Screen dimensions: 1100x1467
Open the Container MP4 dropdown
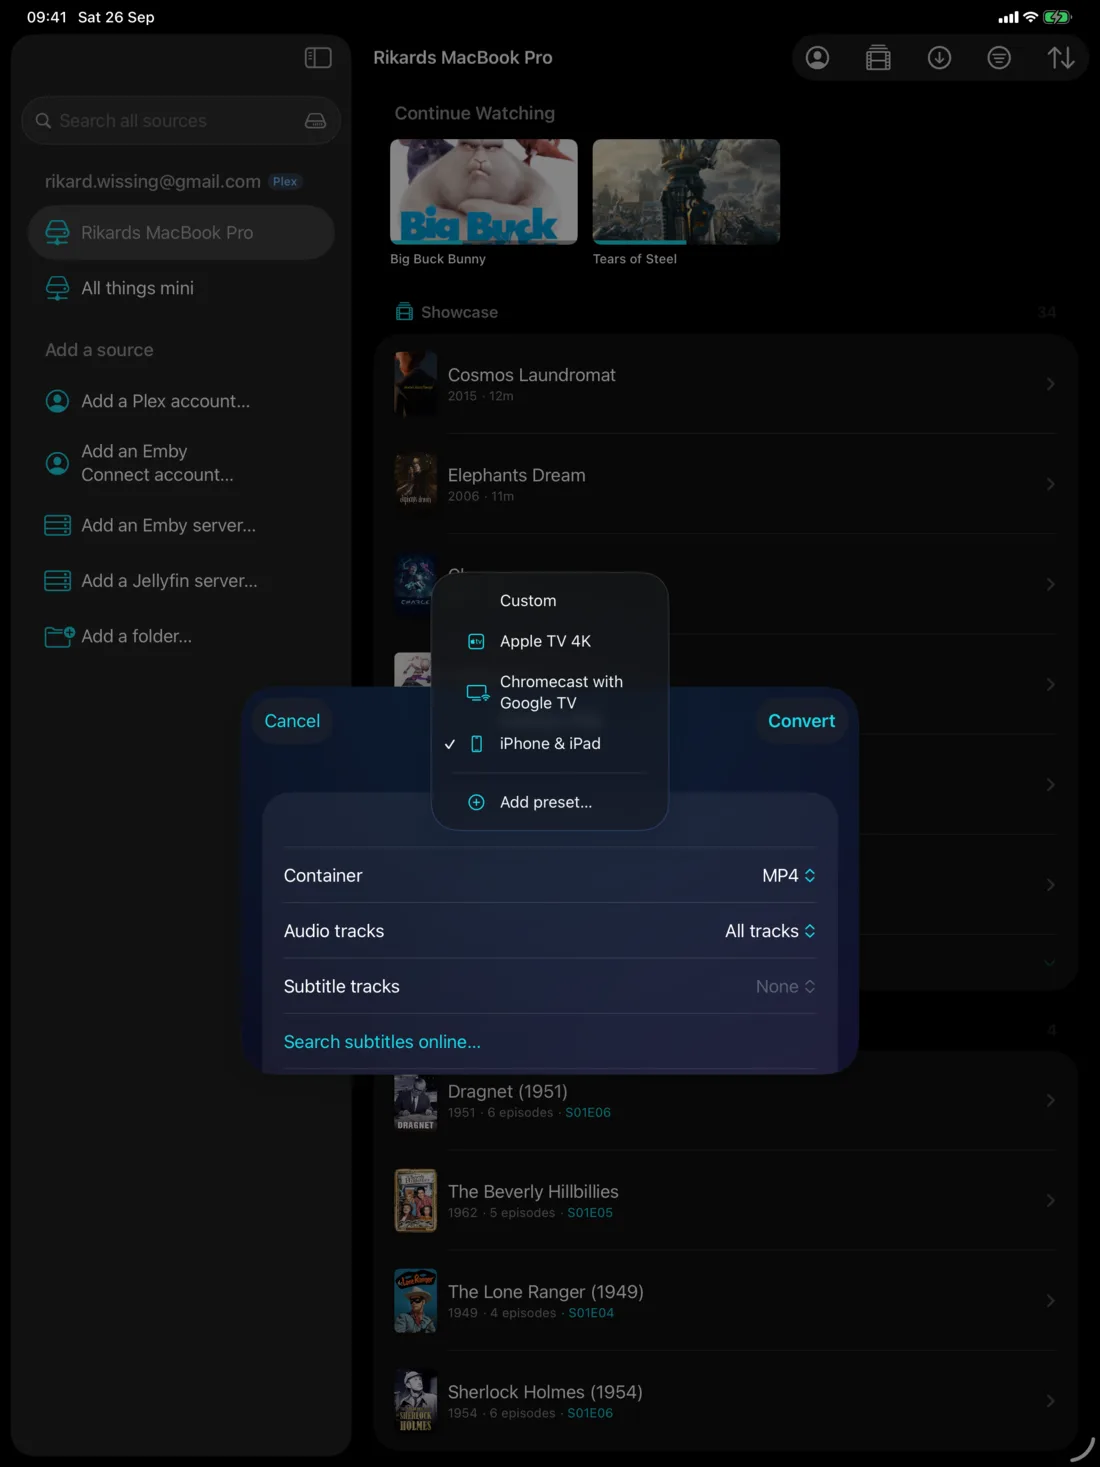click(789, 876)
